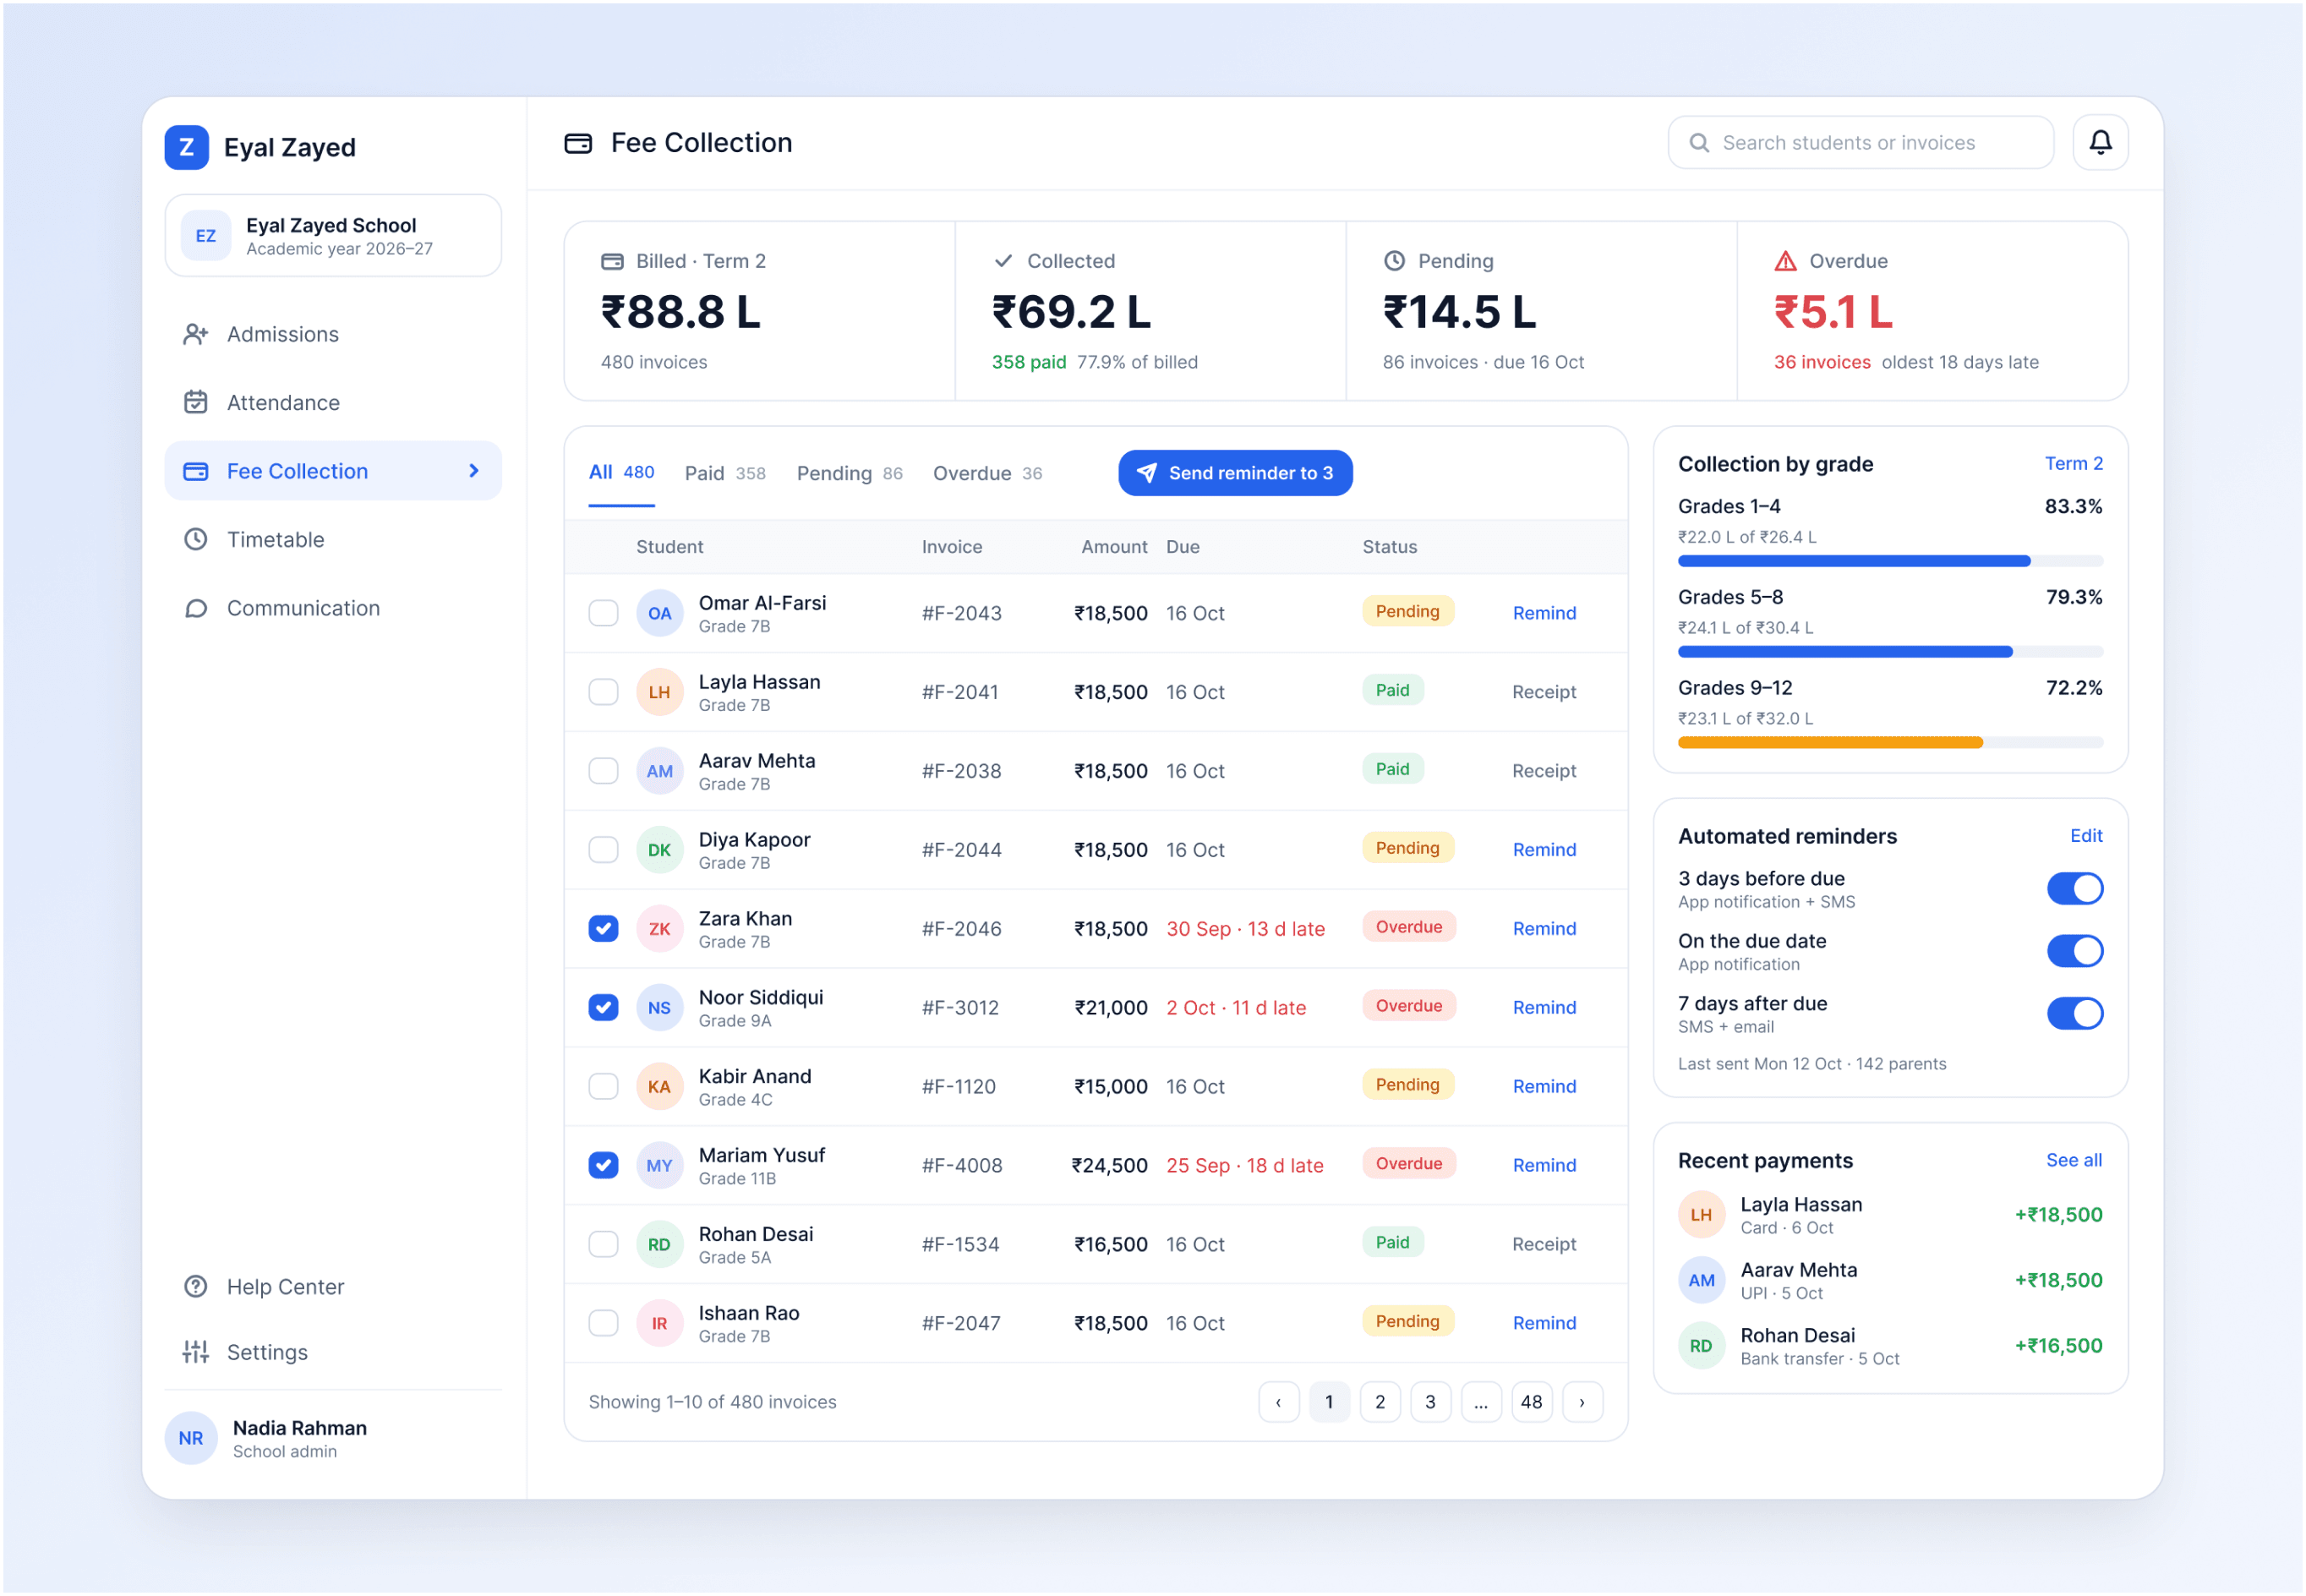The height and width of the screenshot is (1596, 2306).
Task: Click the notification bell icon
Action: point(2100,142)
